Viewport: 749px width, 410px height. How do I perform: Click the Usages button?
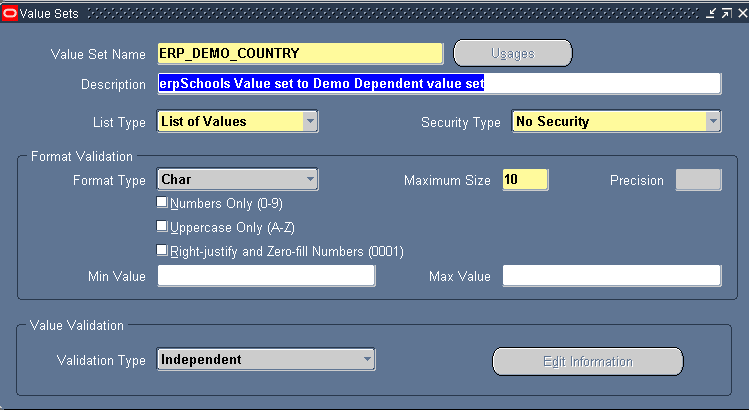coord(513,53)
